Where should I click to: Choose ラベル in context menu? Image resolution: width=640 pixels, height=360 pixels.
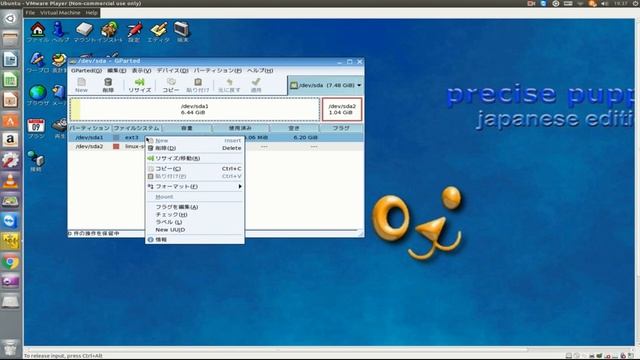pyautogui.click(x=195, y=222)
